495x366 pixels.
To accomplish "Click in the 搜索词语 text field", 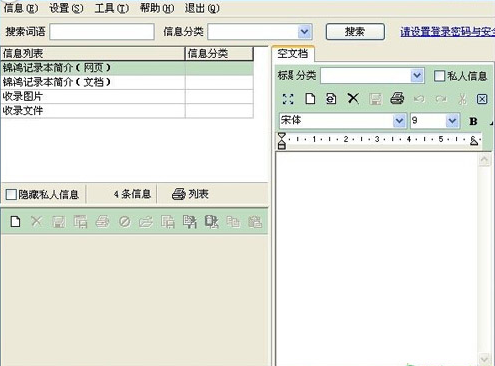I will [x=102, y=32].
